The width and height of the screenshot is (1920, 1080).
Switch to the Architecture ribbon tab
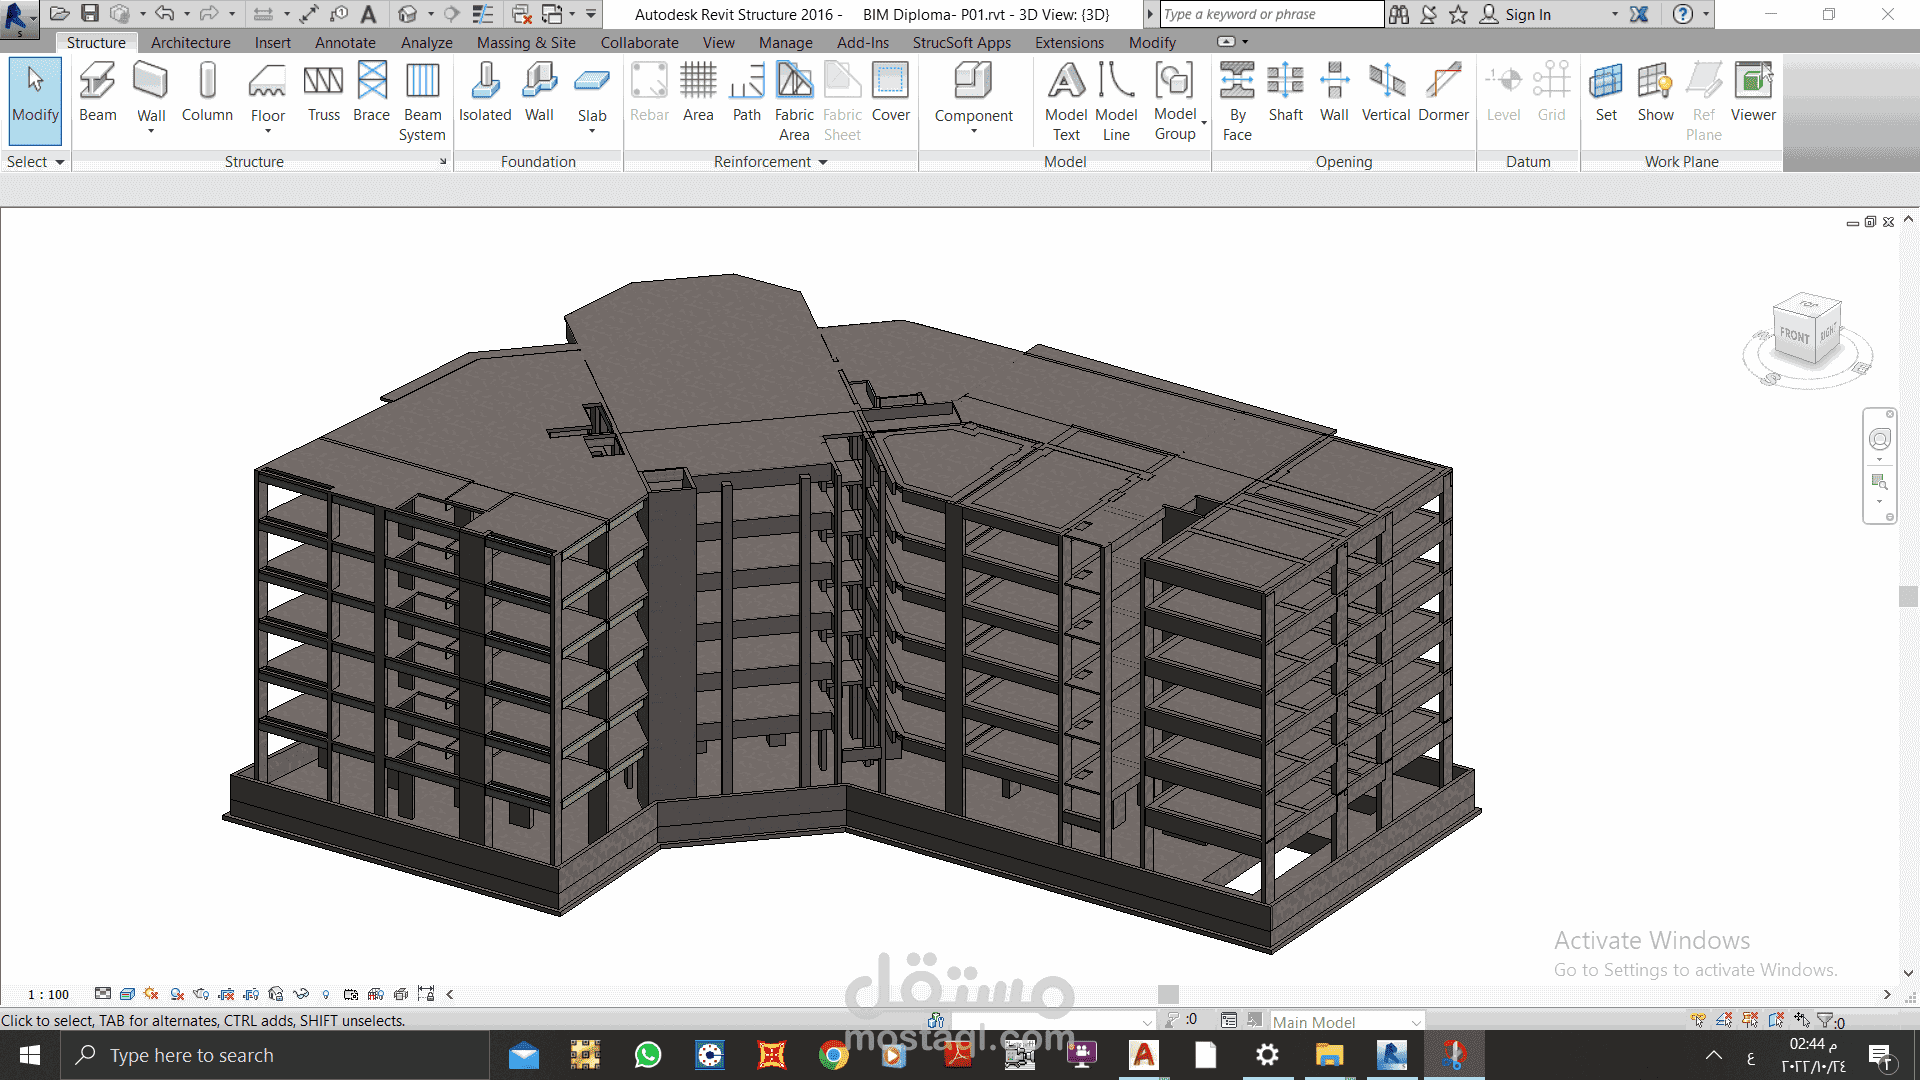(x=190, y=42)
